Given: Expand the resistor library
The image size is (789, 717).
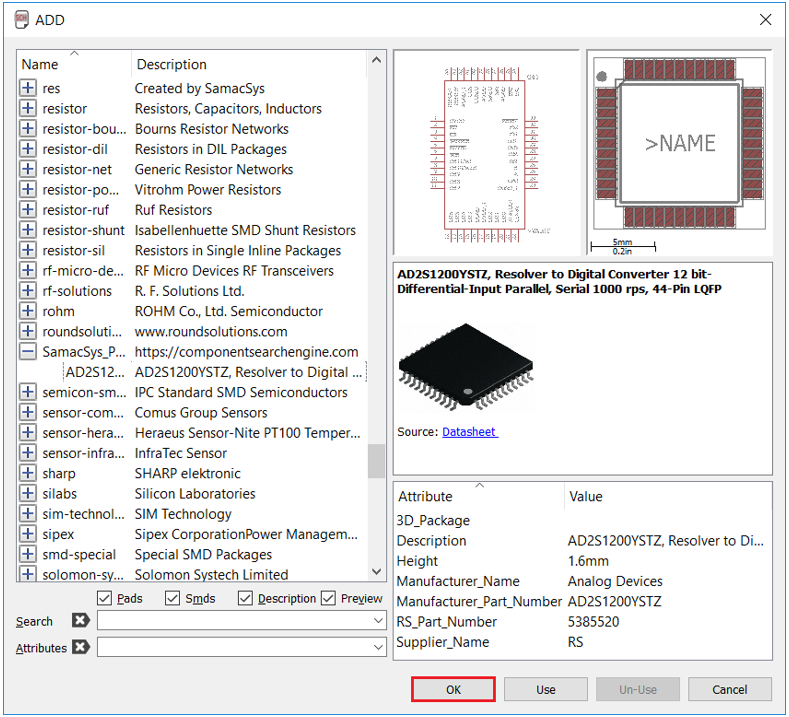Looking at the screenshot, I should [28, 108].
